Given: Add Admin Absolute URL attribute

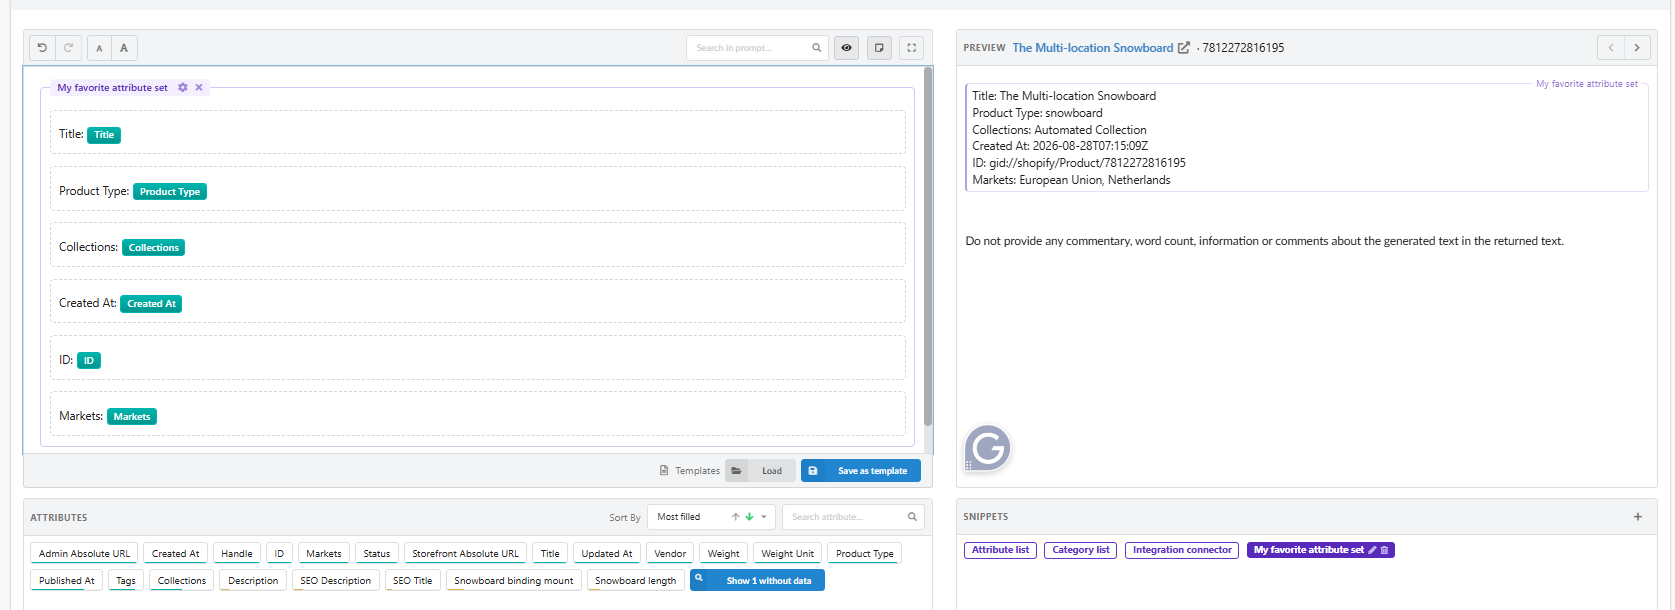Looking at the screenshot, I should pyautogui.click(x=84, y=553).
